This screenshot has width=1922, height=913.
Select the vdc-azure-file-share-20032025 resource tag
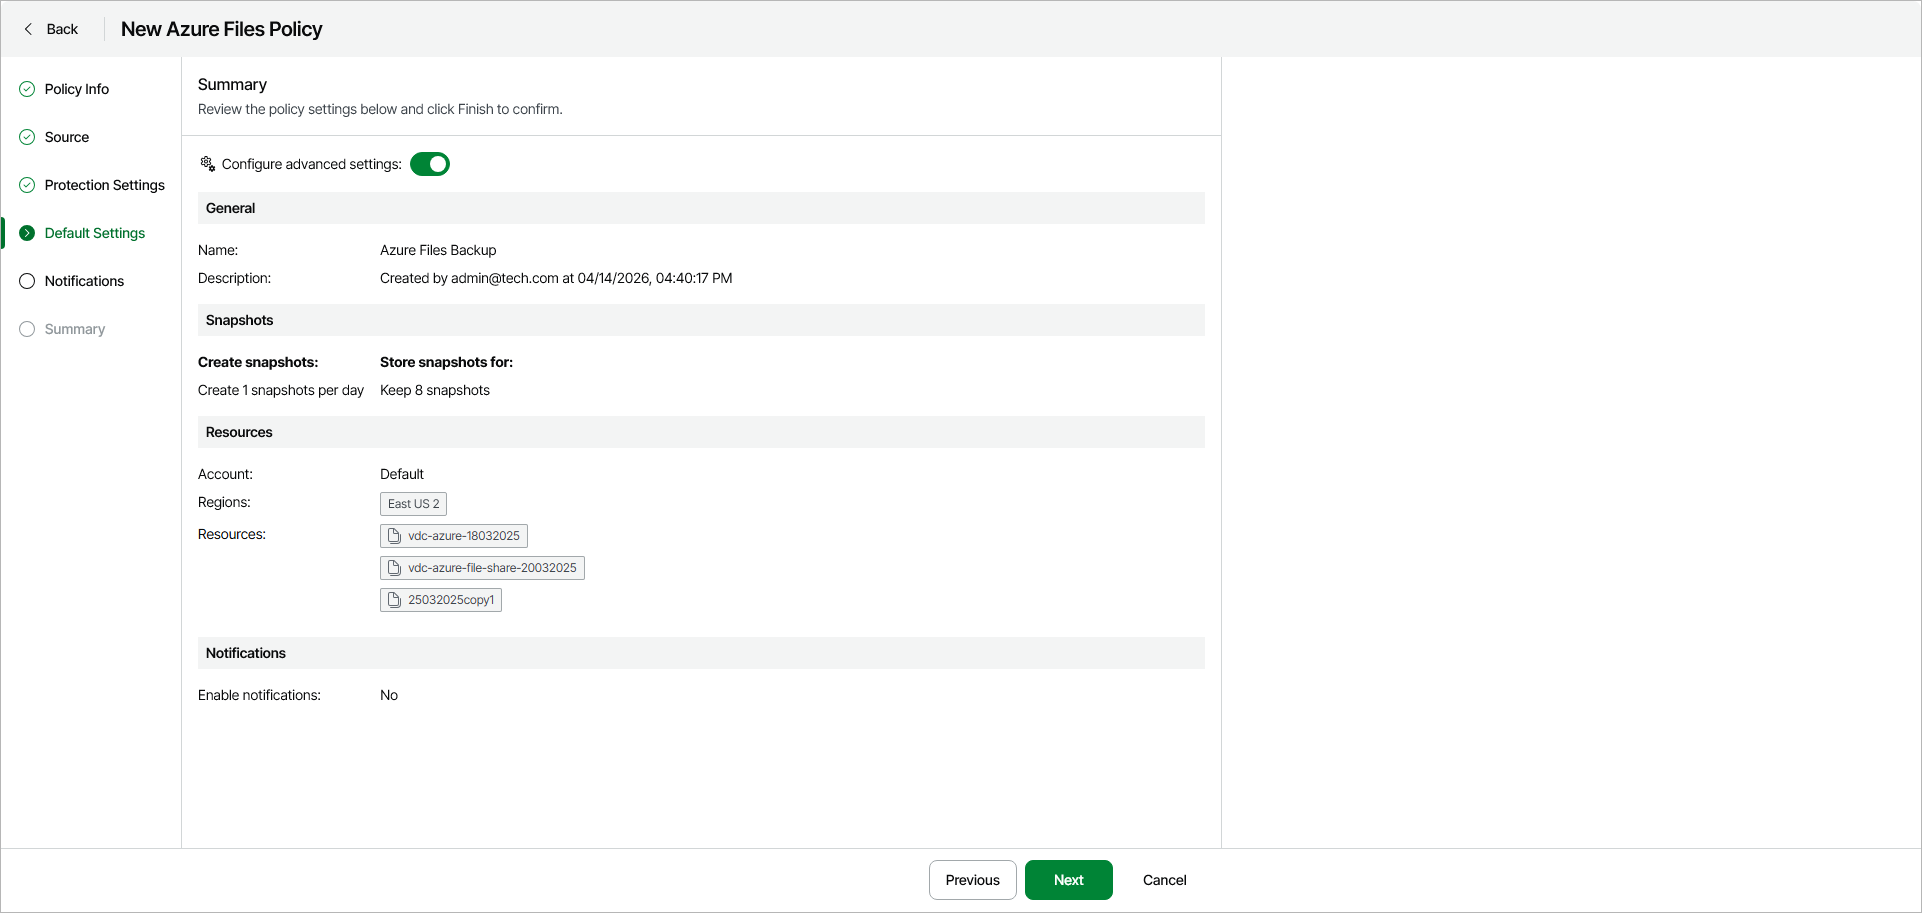point(482,568)
